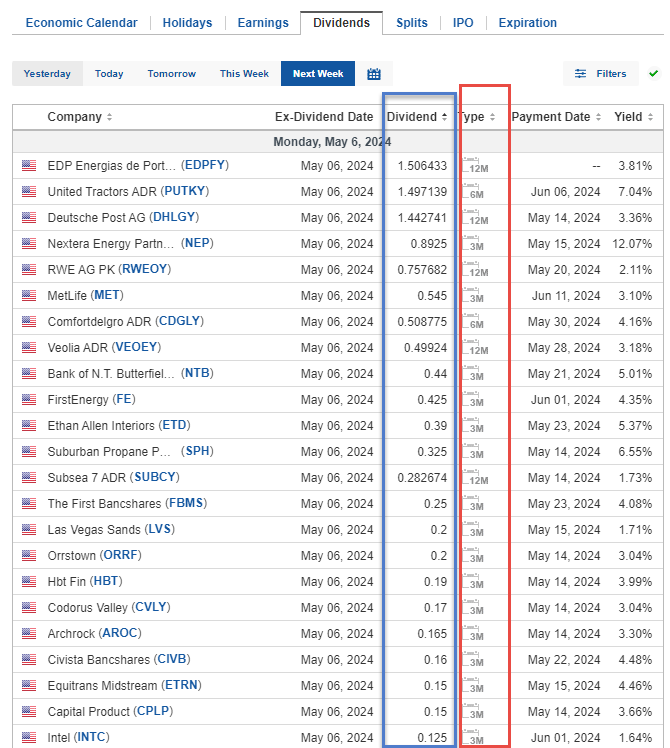Click the Jun 11, 2024 payment date
Viewport: 670px width, 748px height.
click(x=565, y=296)
